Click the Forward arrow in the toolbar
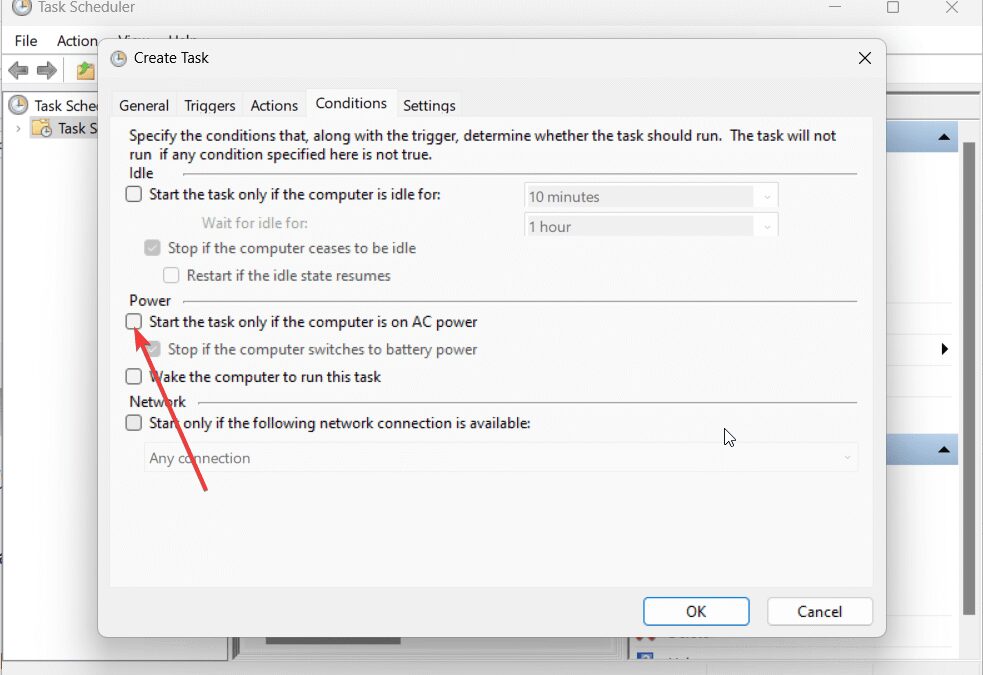 [46, 70]
